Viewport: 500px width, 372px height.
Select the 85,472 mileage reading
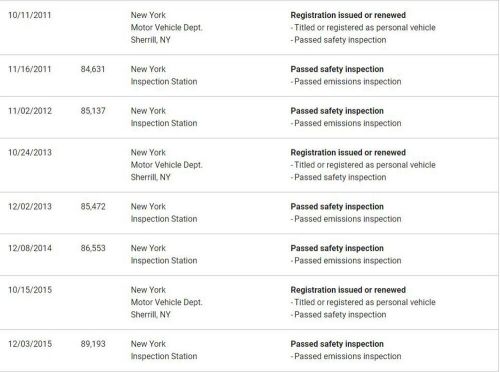point(93,207)
